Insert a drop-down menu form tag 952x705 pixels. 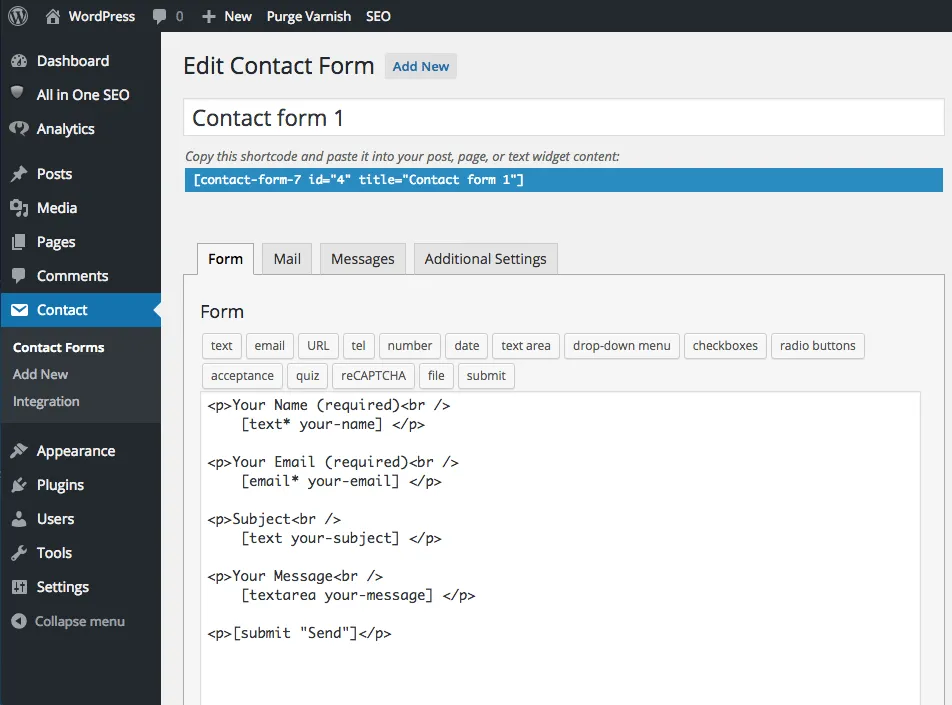(621, 346)
